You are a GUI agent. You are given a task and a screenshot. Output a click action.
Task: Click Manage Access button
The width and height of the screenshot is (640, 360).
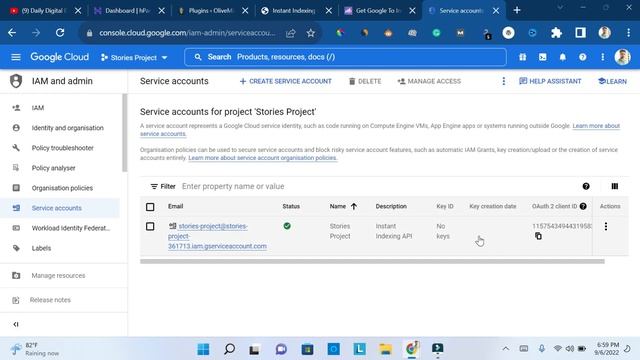[429, 81]
